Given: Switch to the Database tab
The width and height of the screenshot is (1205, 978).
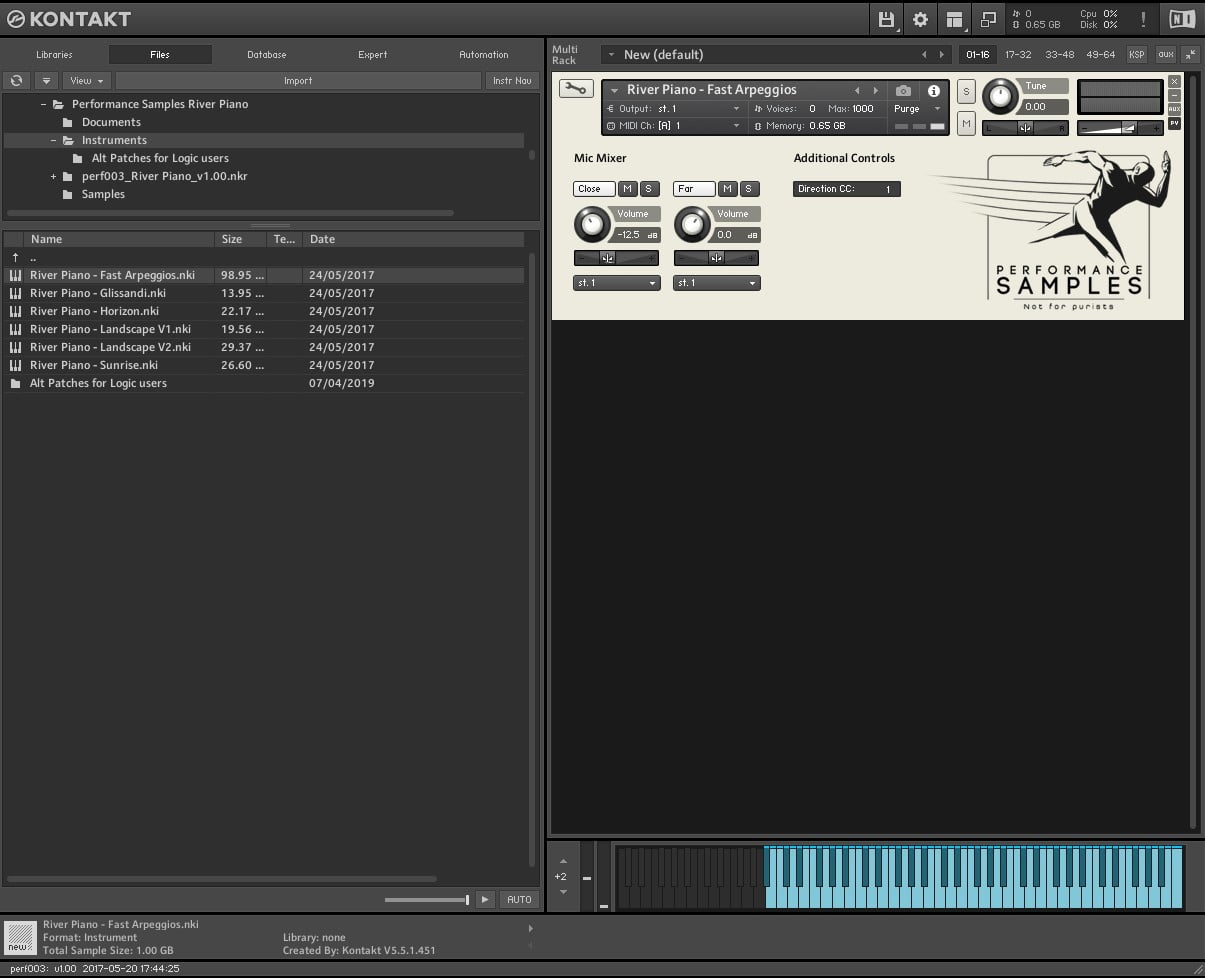Looking at the screenshot, I should 267,54.
